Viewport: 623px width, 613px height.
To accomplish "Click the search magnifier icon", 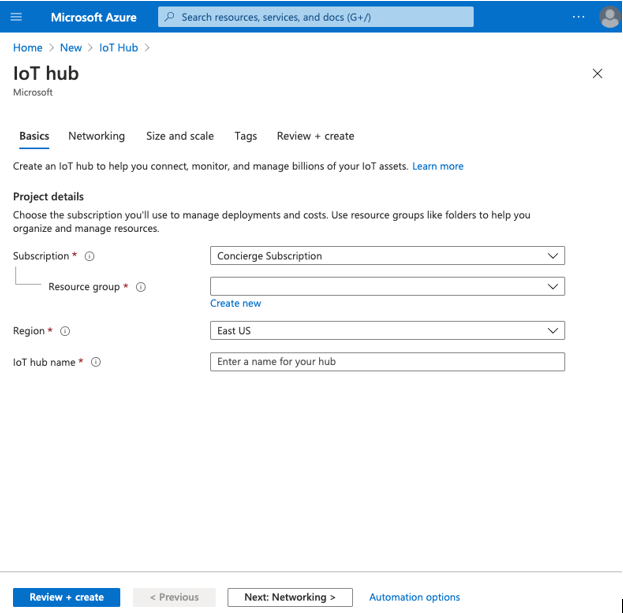I will (170, 17).
